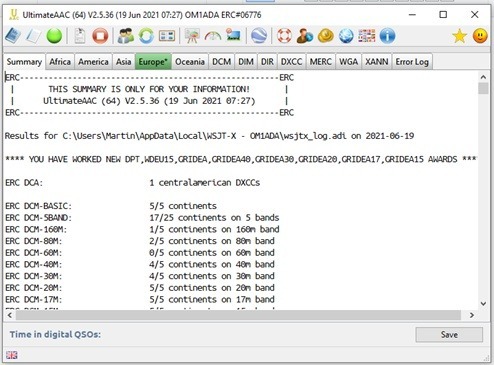Screen dimensions: 494x365
Task: Click the gold coins donate icon
Action: 326,36
